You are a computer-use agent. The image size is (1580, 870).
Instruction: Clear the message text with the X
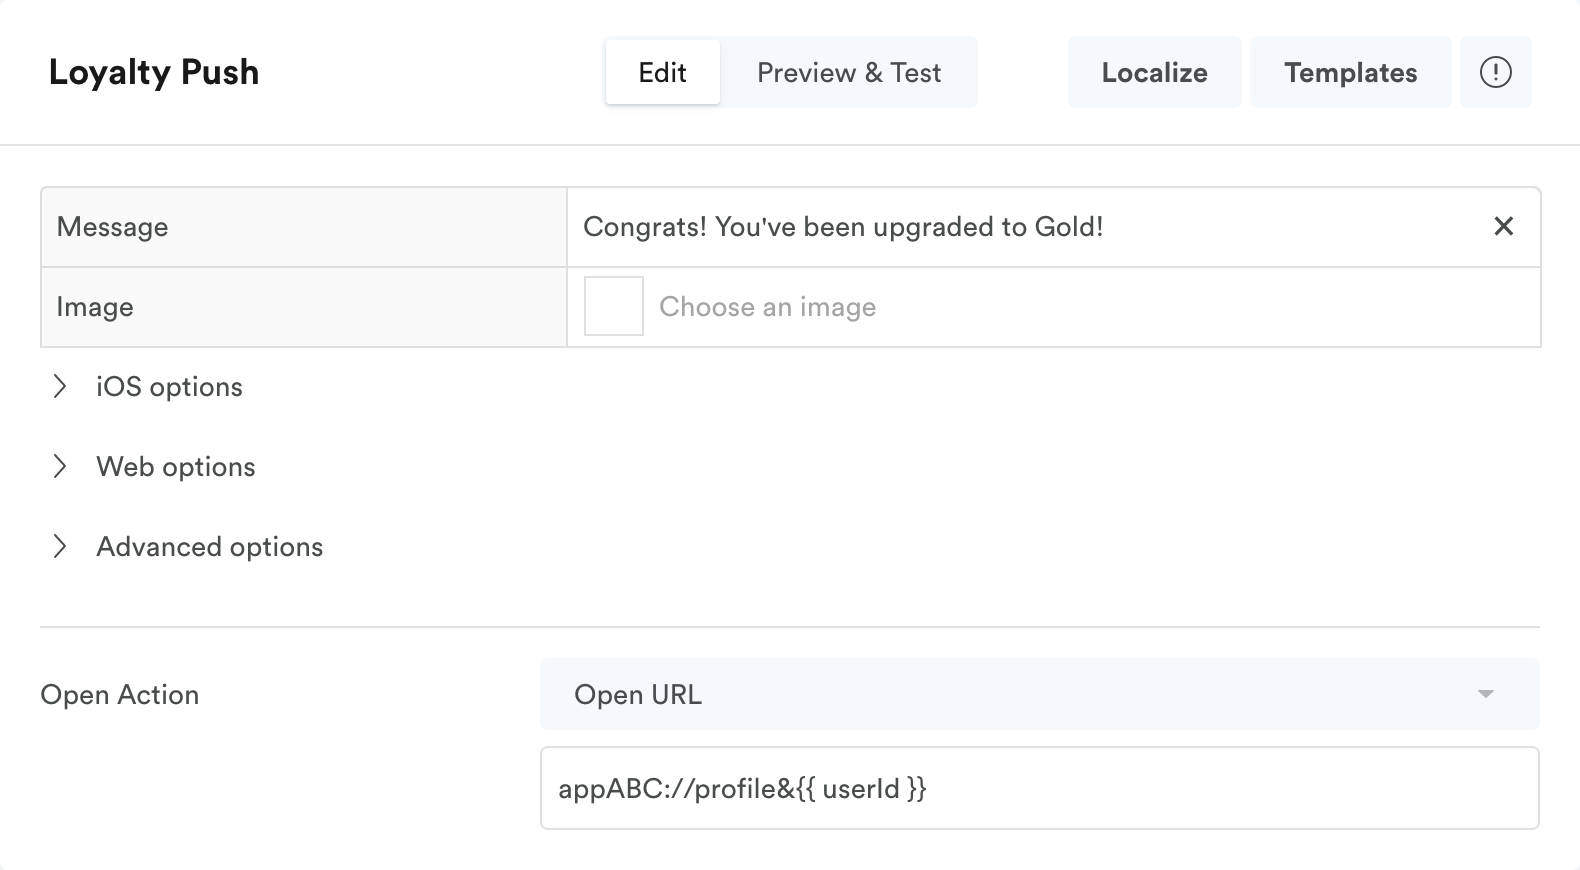pyautogui.click(x=1503, y=227)
